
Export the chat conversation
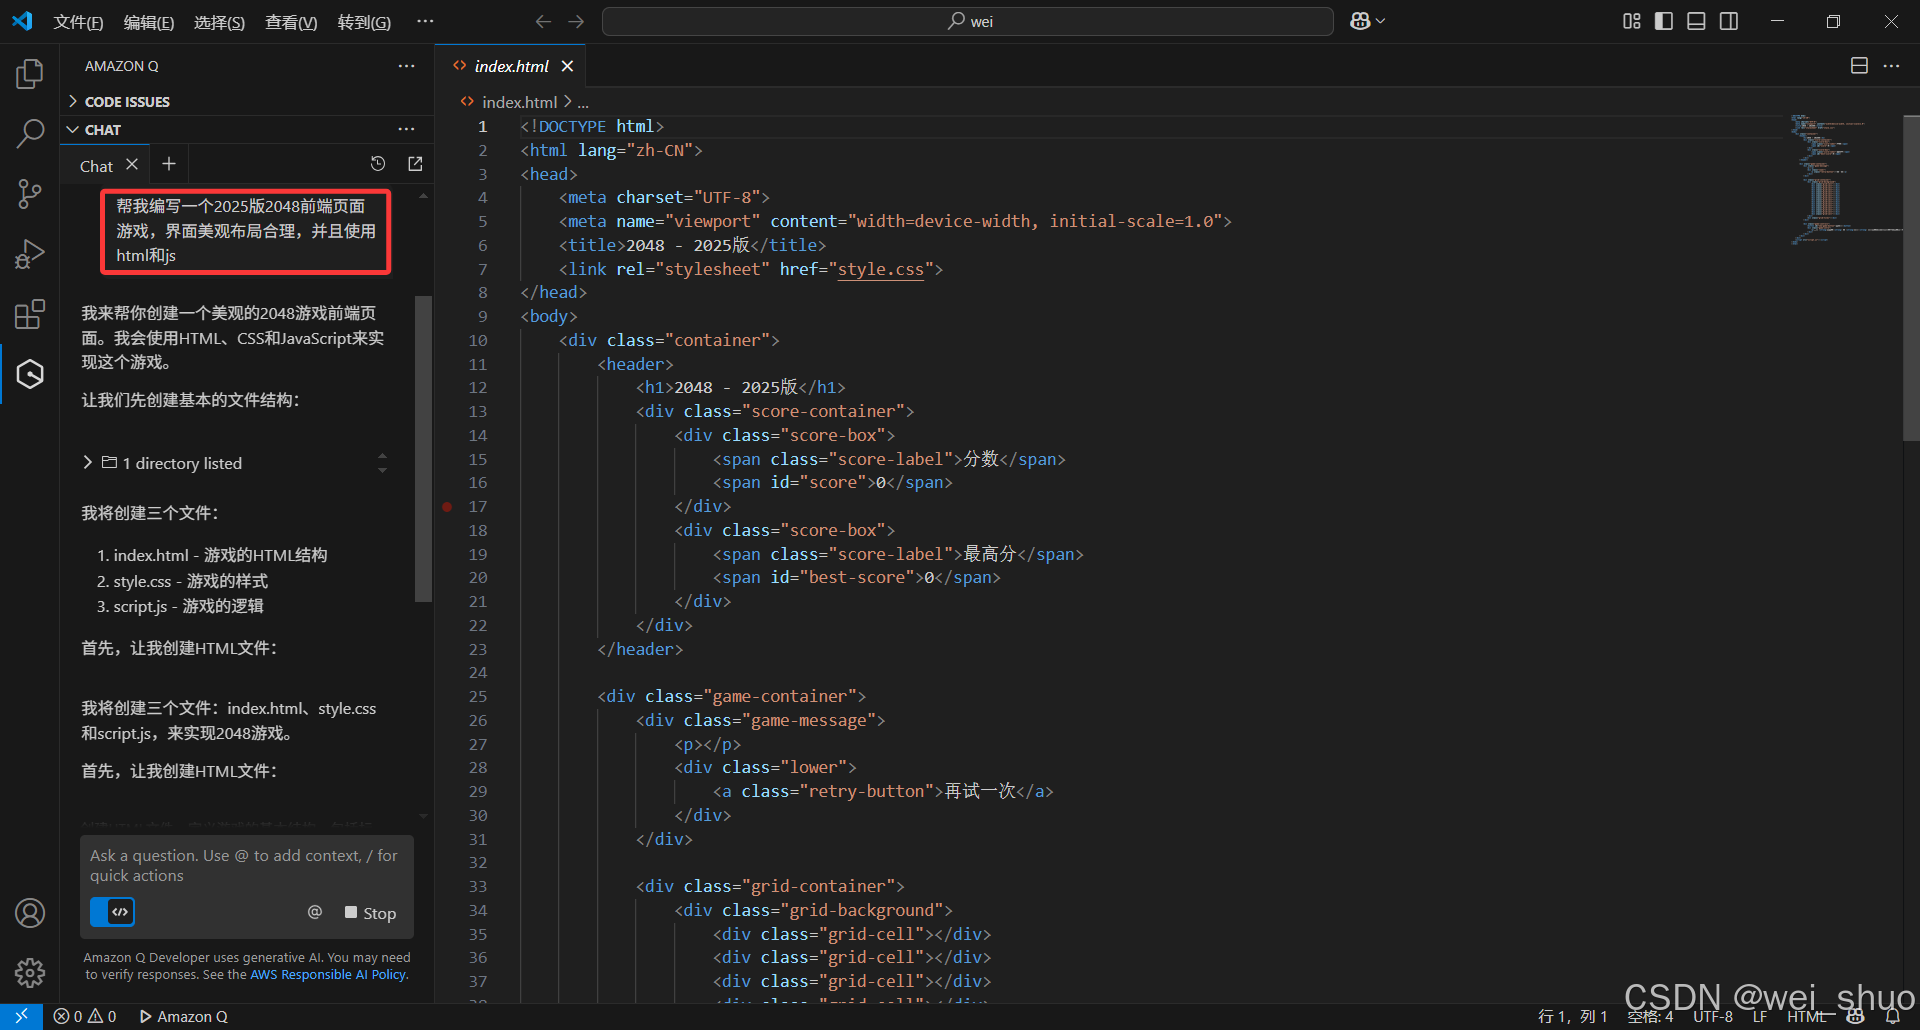[415, 164]
